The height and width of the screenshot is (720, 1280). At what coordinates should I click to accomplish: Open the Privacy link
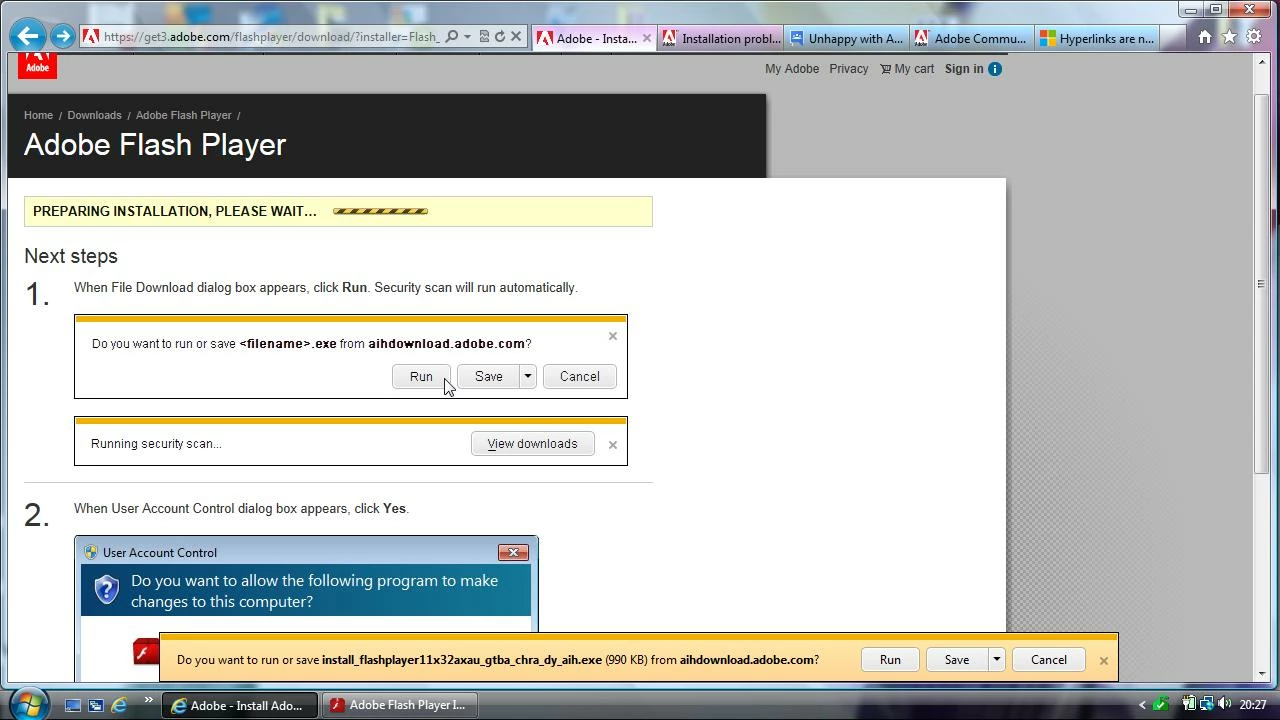848,69
